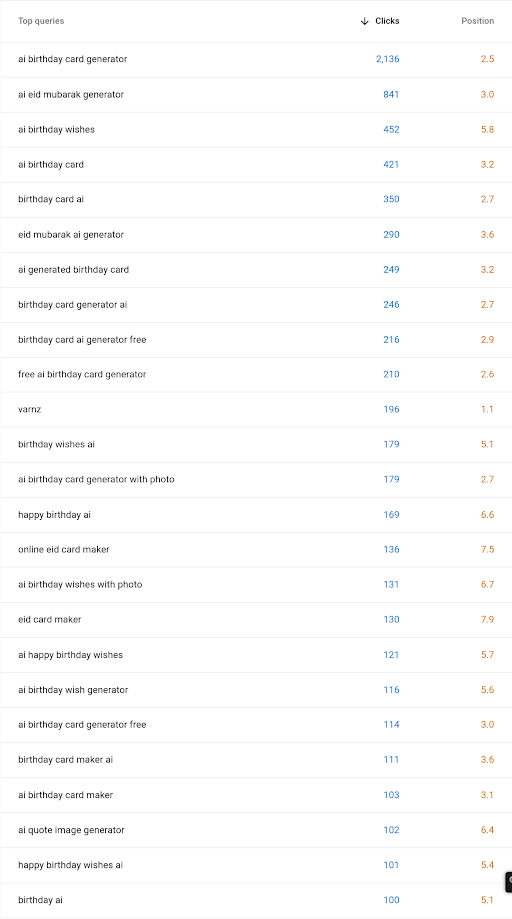Open the 'ai birthday wishes' query row
The image size is (512, 919).
pyautogui.click(x=256, y=130)
